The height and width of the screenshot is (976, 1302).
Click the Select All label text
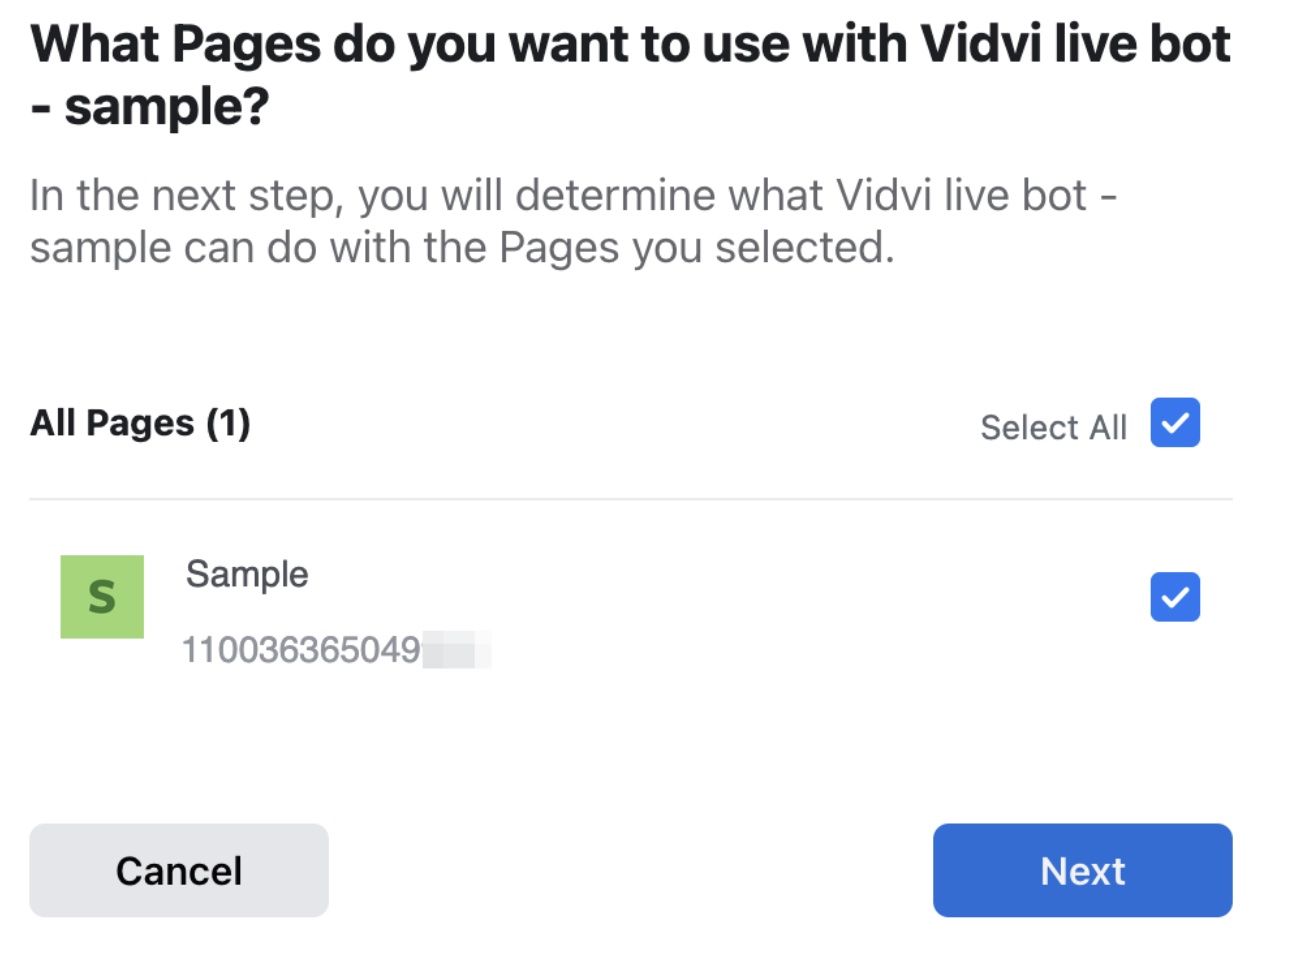point(1053,427)
